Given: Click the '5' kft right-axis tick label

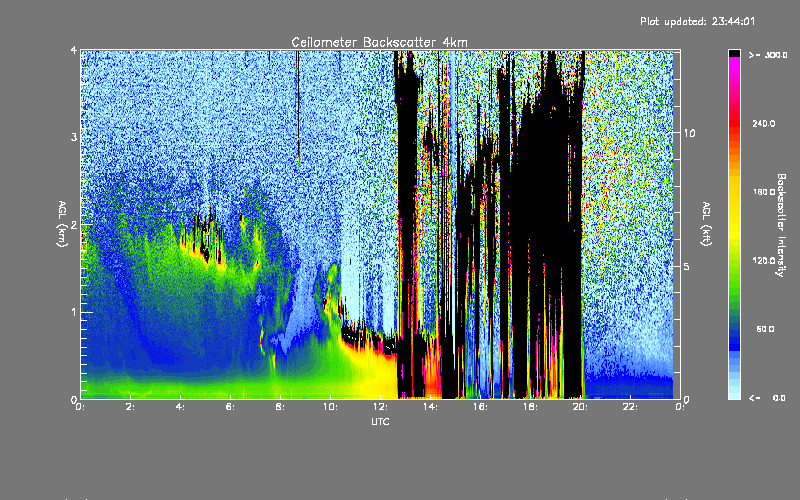Looking at the screenshot, I should 687,266.
